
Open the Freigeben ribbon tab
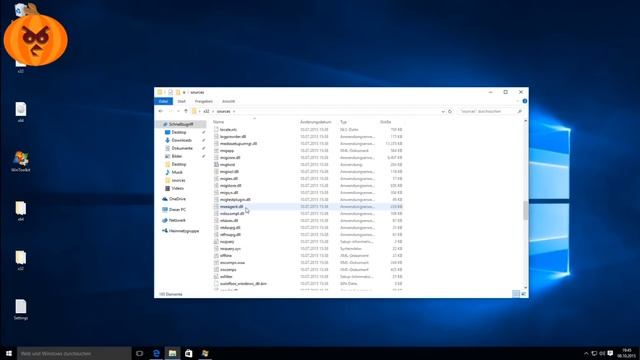(204, 101)
